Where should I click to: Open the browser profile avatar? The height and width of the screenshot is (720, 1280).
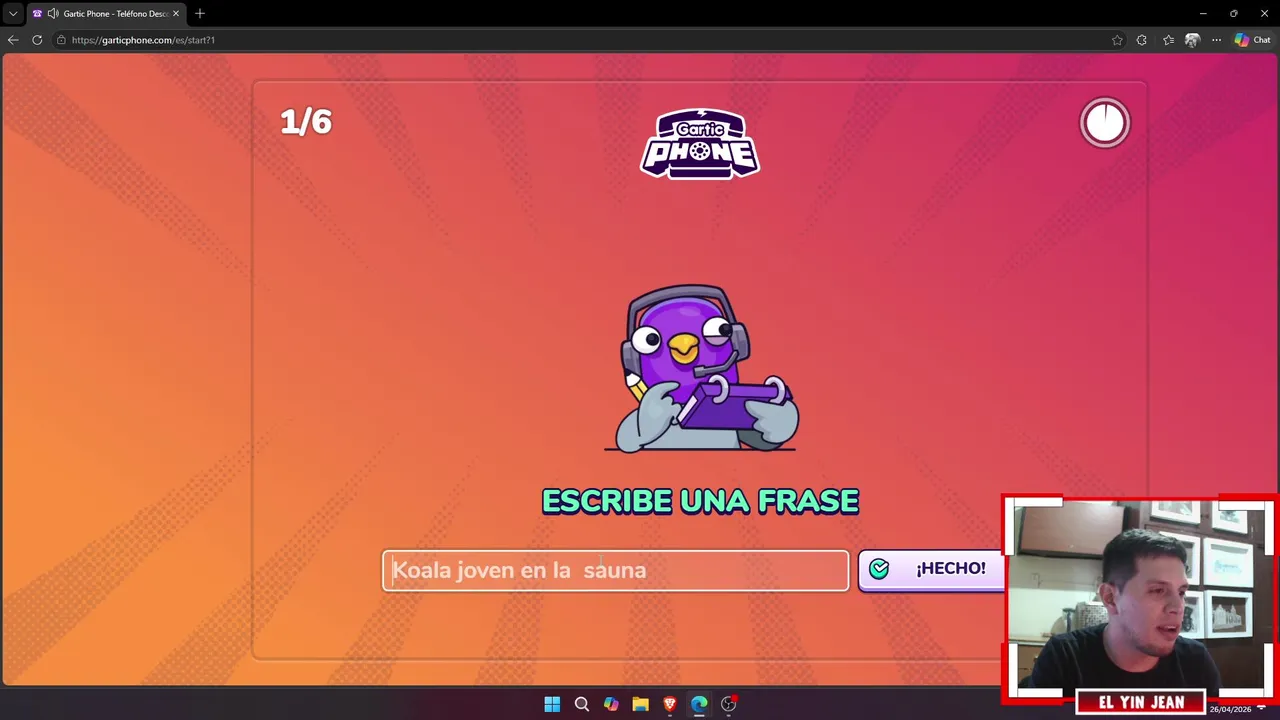(x=1192, y=40)
